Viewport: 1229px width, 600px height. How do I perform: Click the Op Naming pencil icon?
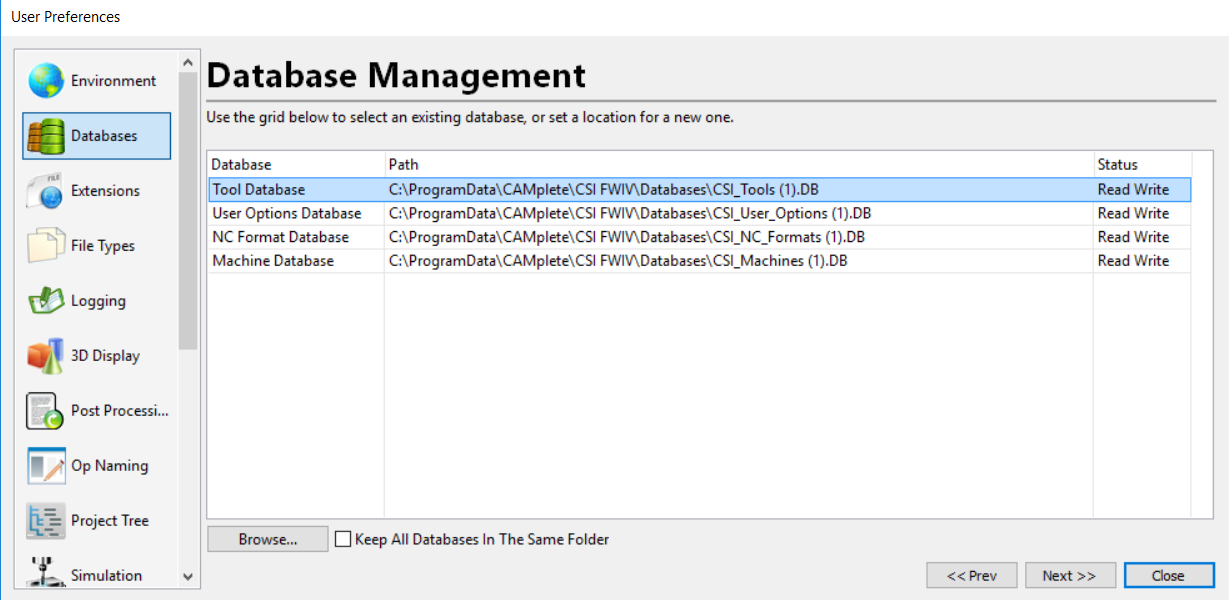click(46, 466)
